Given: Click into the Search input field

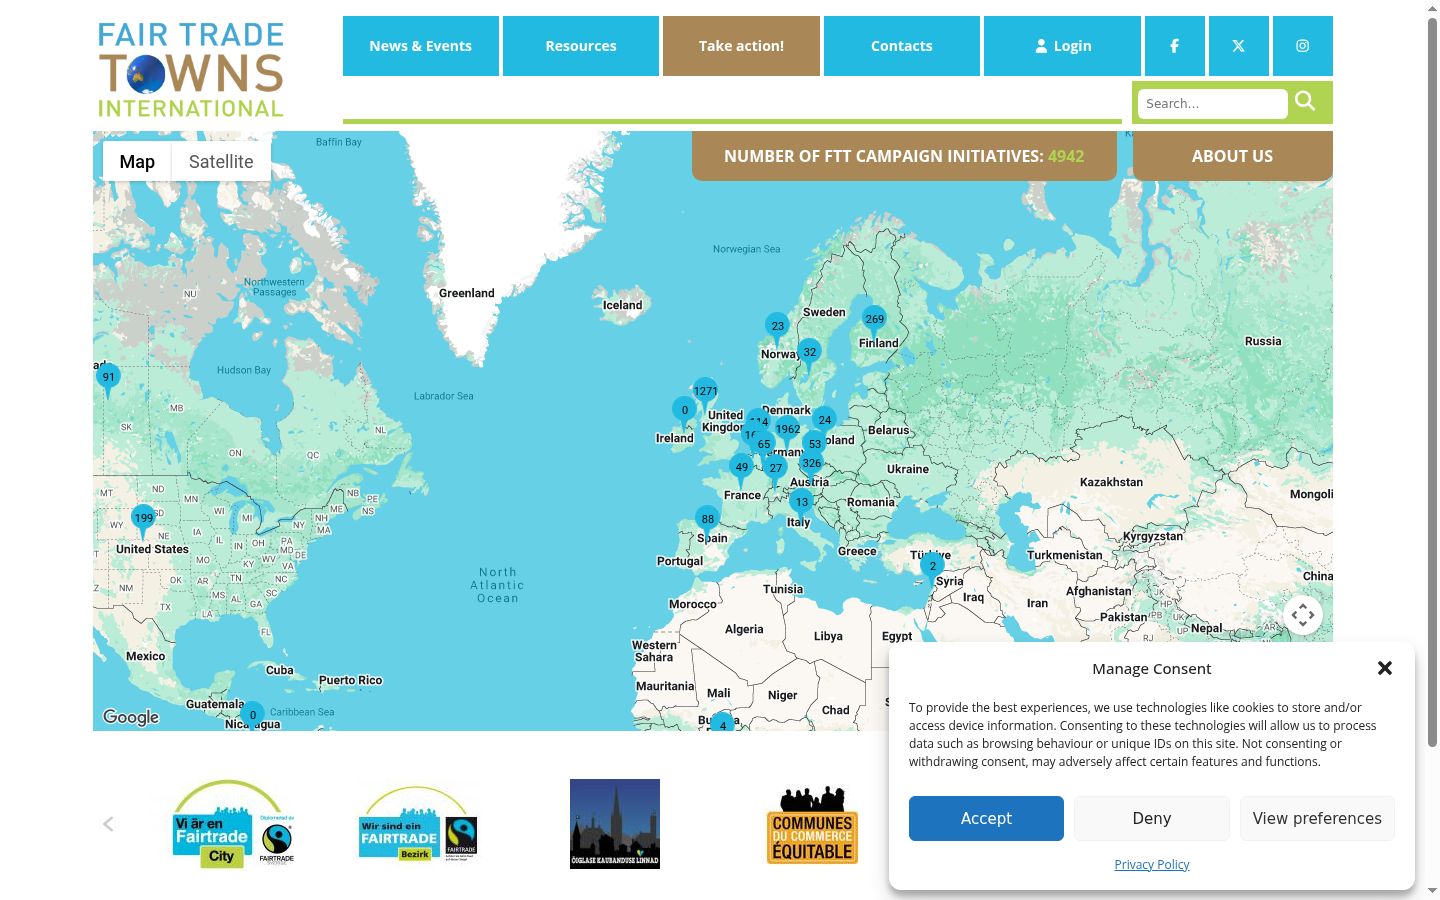Looking at the screenshot, I should click(1212, 103).
